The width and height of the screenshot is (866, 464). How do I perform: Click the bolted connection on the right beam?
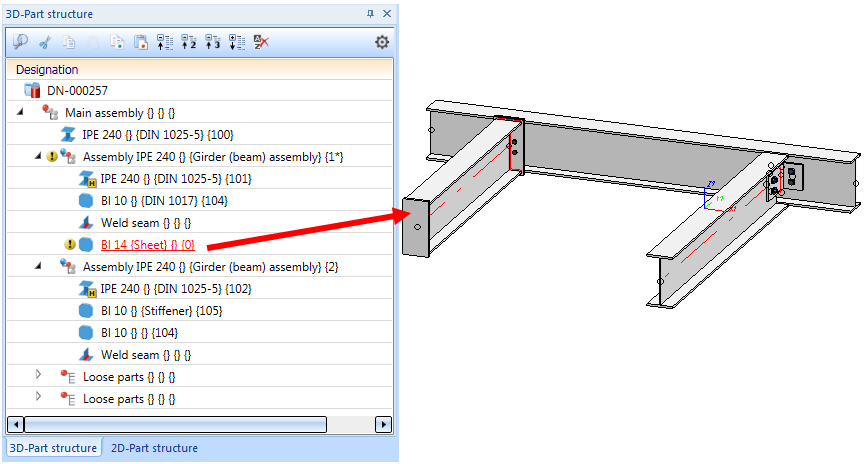coord(784,179)
